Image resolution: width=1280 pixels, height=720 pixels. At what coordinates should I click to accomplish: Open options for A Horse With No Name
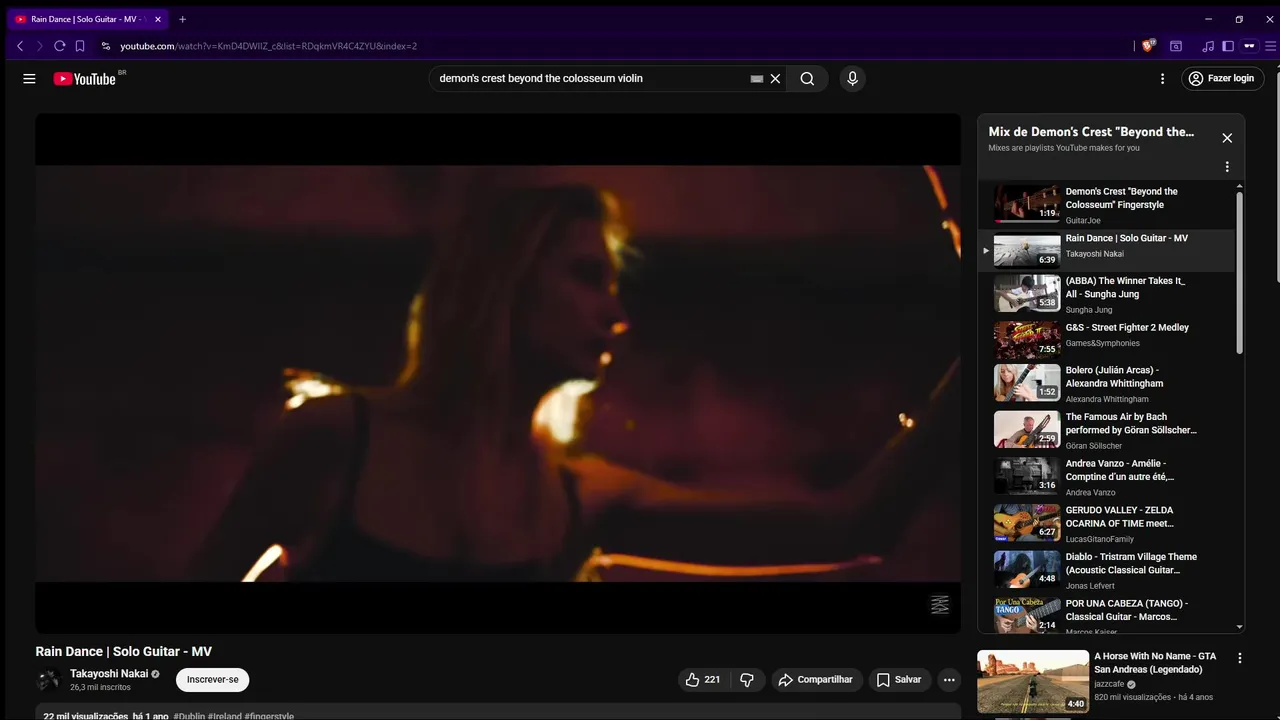pos(1239,658)
